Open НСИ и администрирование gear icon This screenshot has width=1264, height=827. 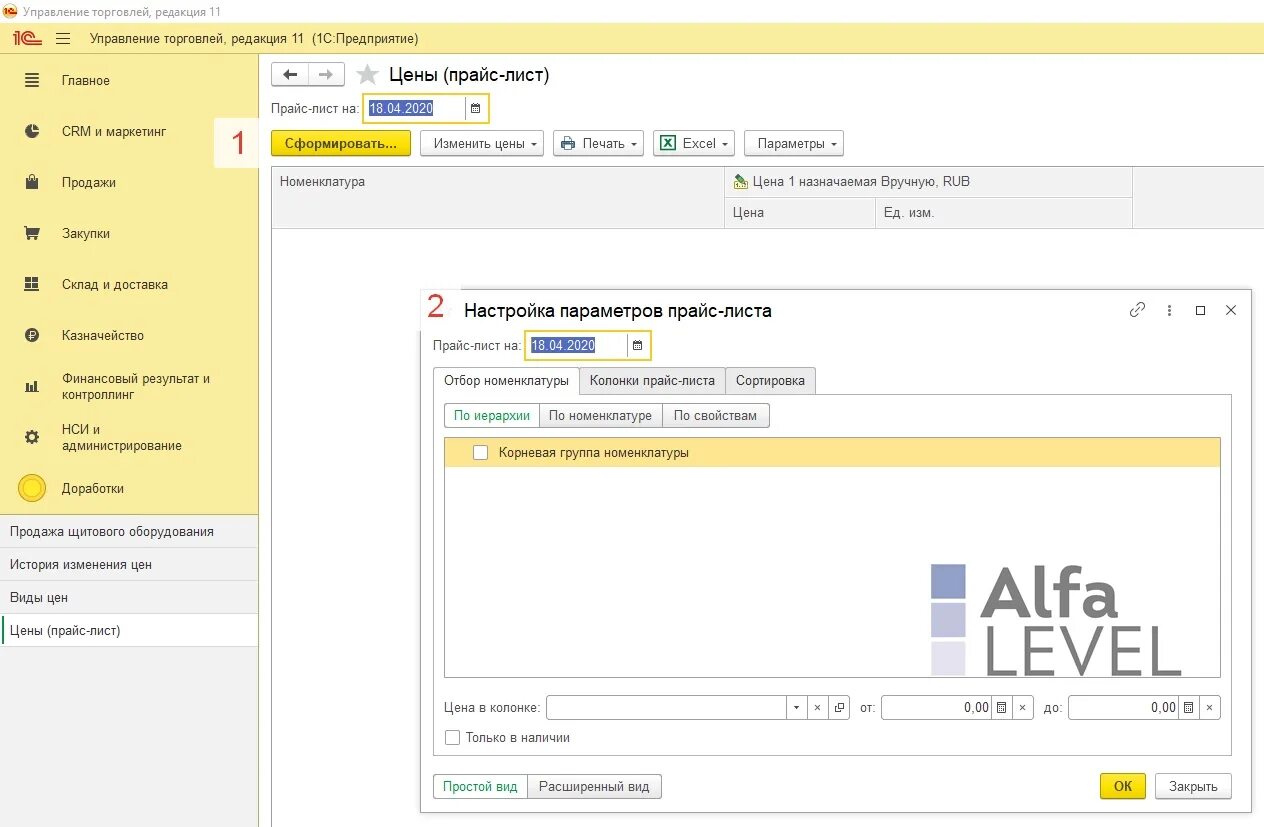click(x=32, y=437)
